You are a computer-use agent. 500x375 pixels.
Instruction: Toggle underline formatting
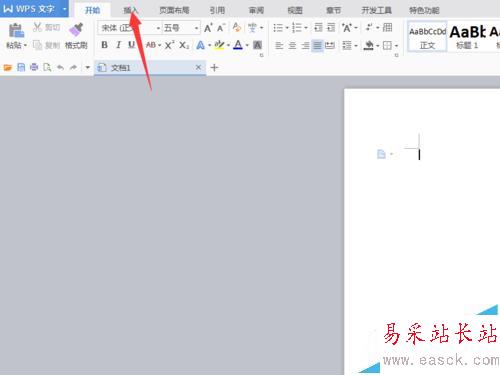pyautogui.click(x=132, y=45)
